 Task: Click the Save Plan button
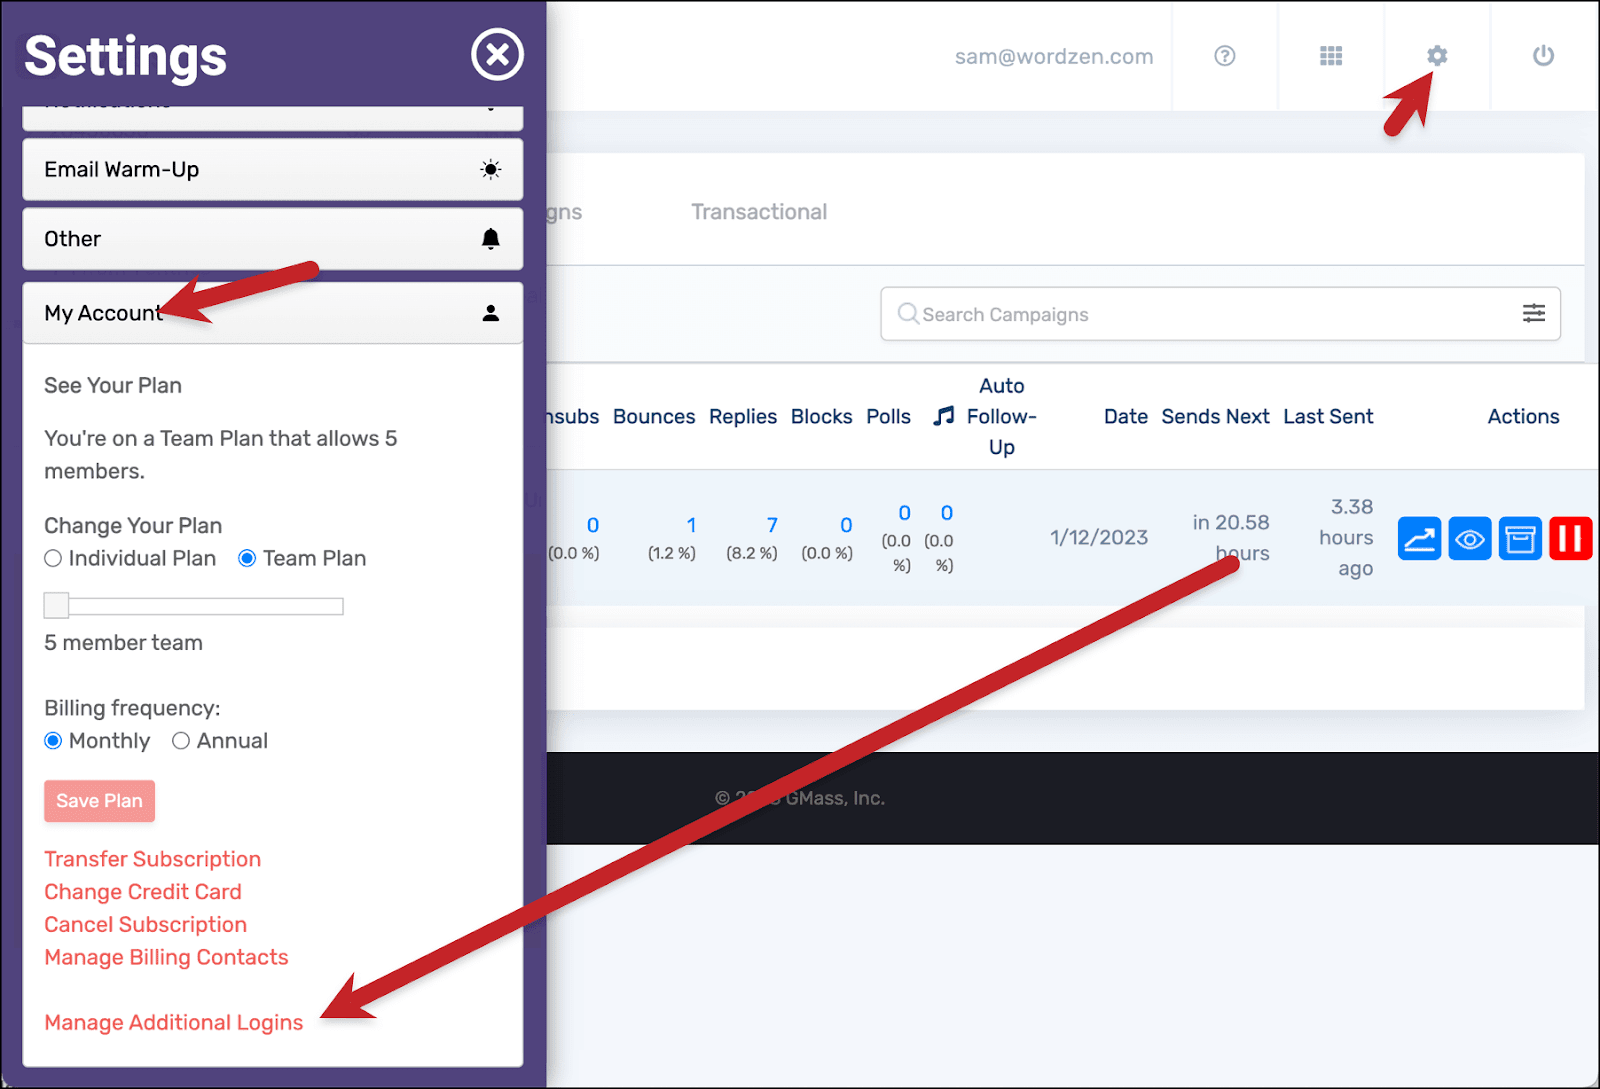(99, 801)
